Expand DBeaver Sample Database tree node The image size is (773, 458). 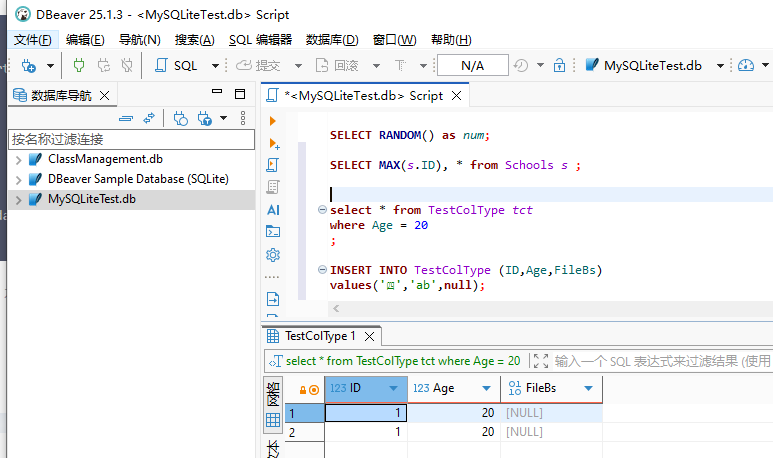coord(18,179)
